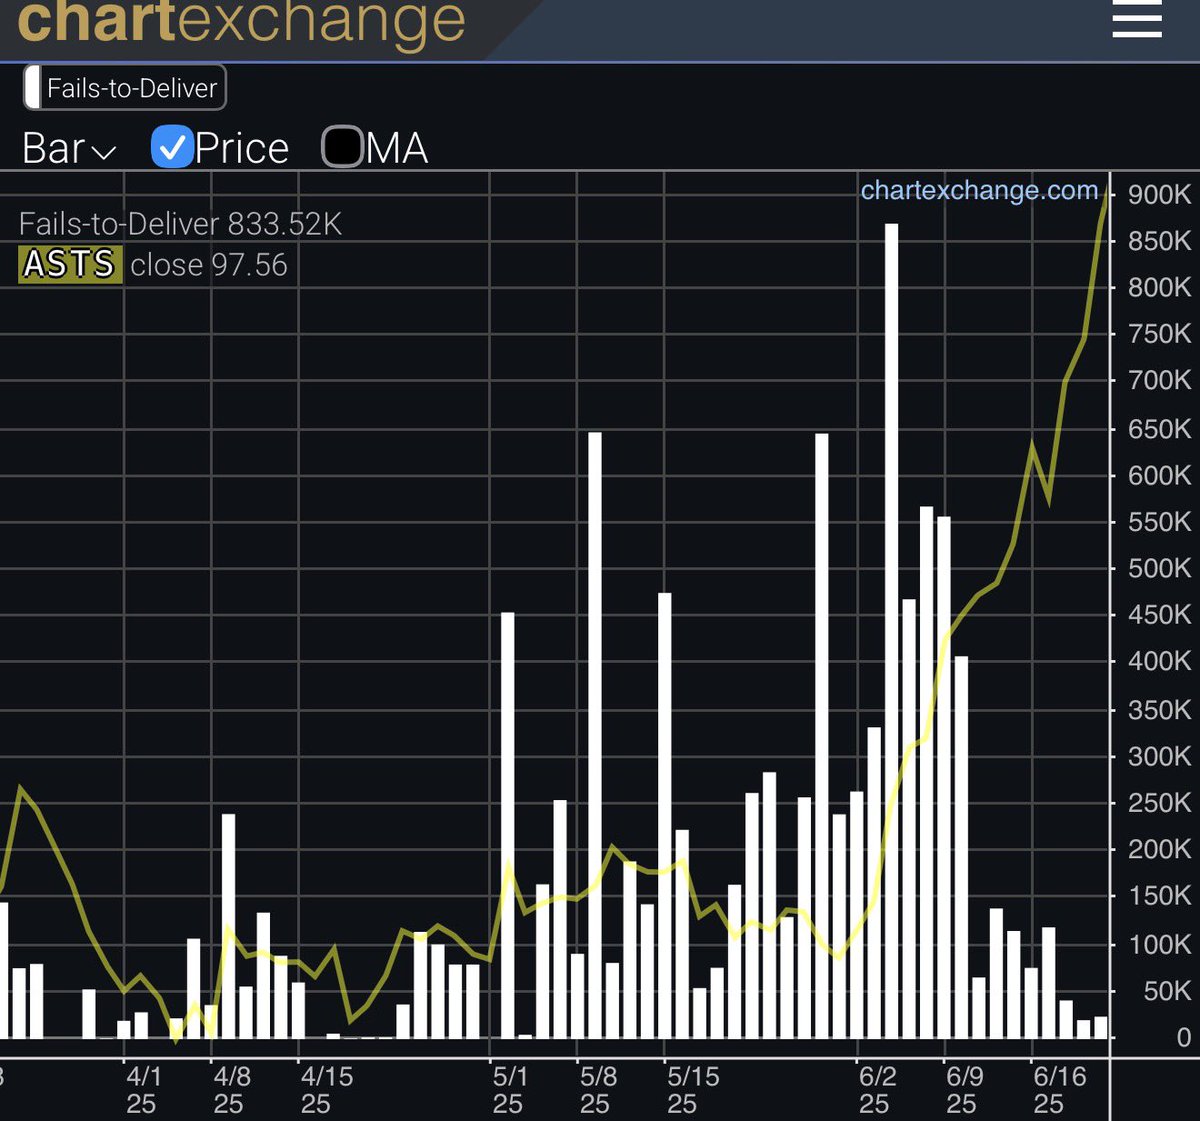The width and height of the screenshot is (1200, 1121).
Task: Select the Fails-to-Deliver button
Action: click(x=125, y=88)
